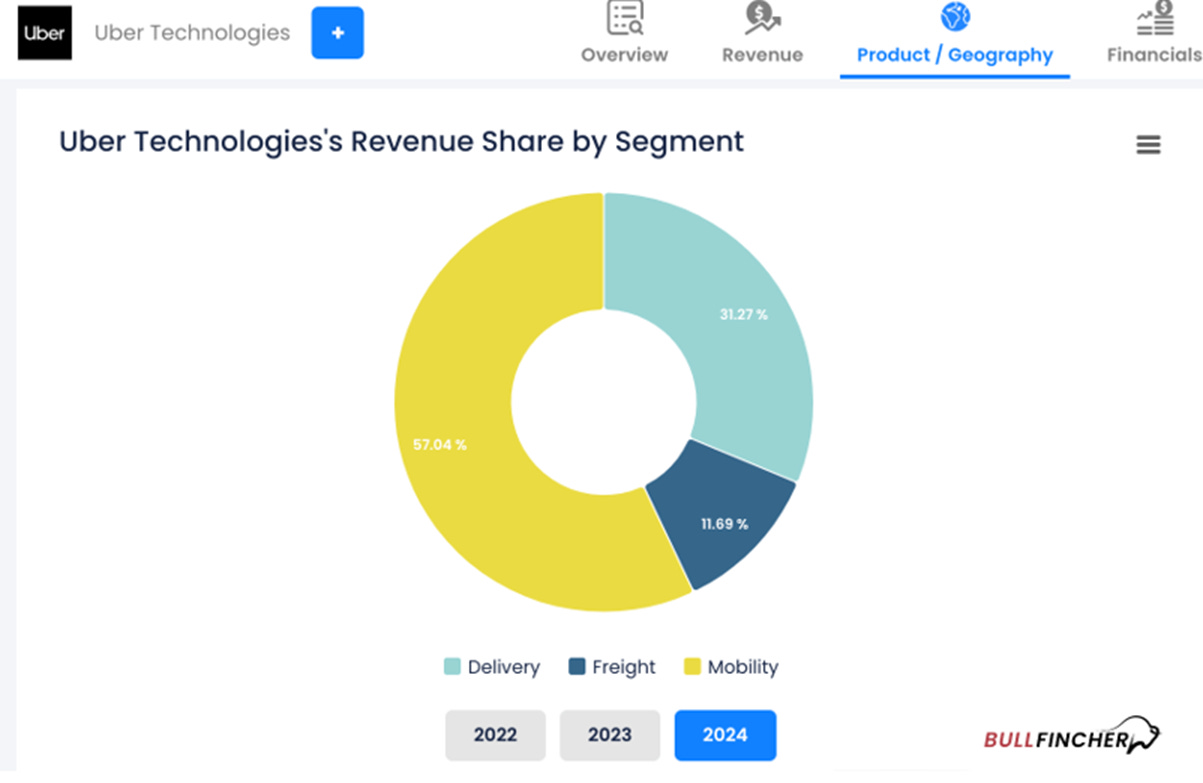The width and height of the screenshot is (1203, 783).
Task: Toggle the Freight legend color swatch
Action: 577,667
